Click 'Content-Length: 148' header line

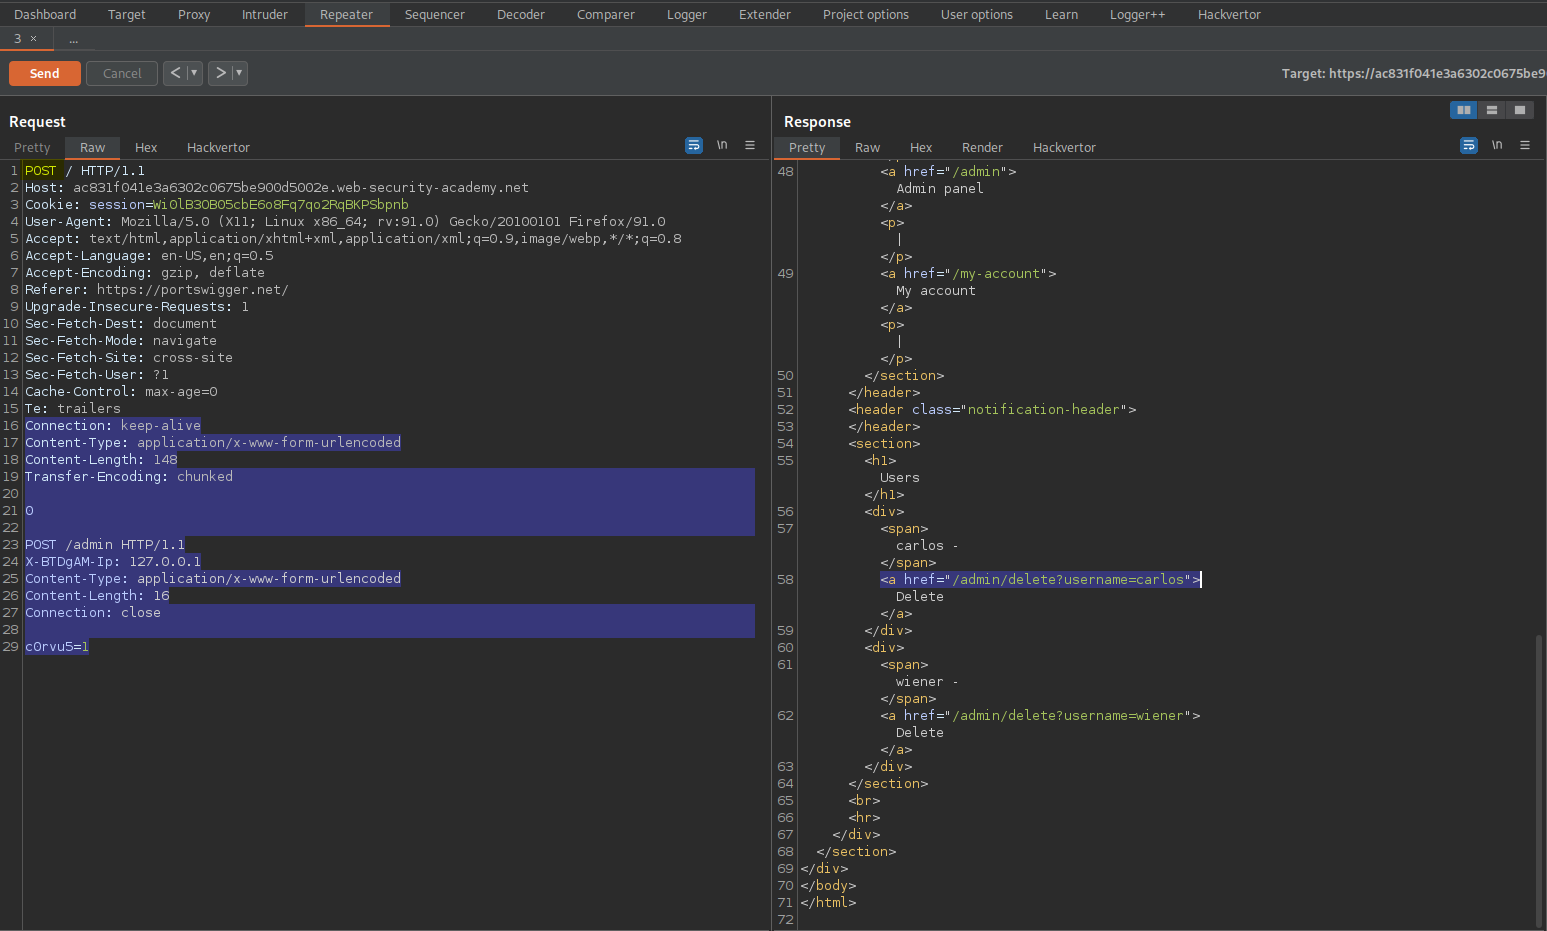[x=101, y=459]
